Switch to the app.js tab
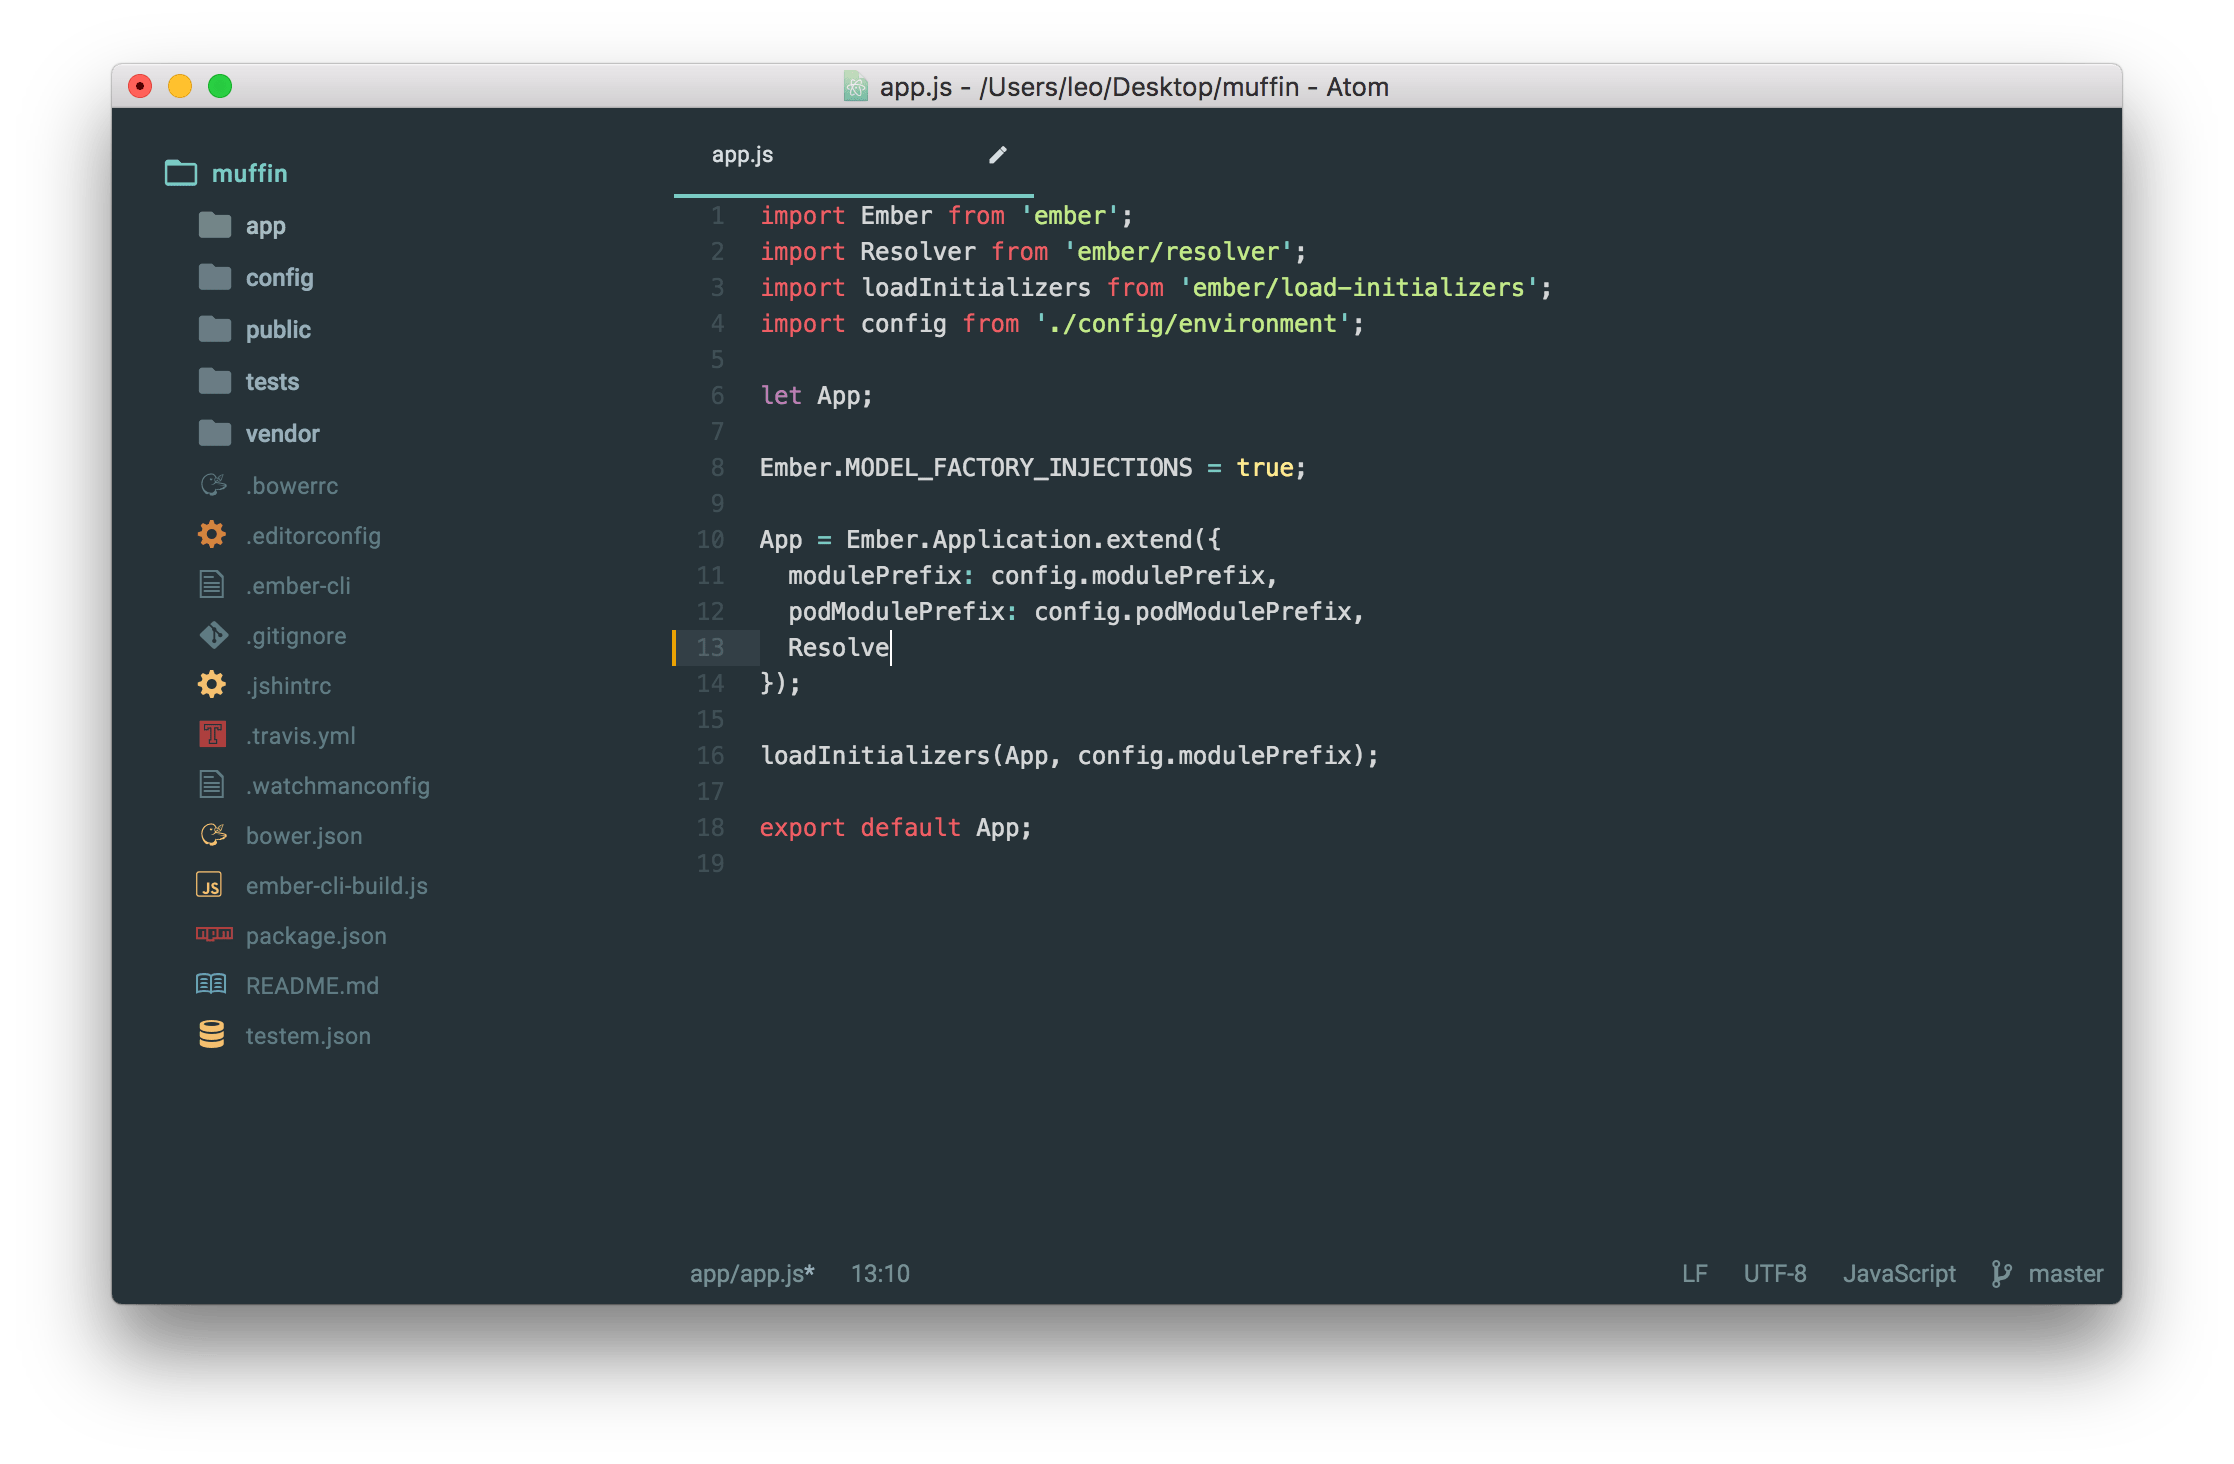Image resolution: width=2234 pixels, height=1464 pixels. 743,155
